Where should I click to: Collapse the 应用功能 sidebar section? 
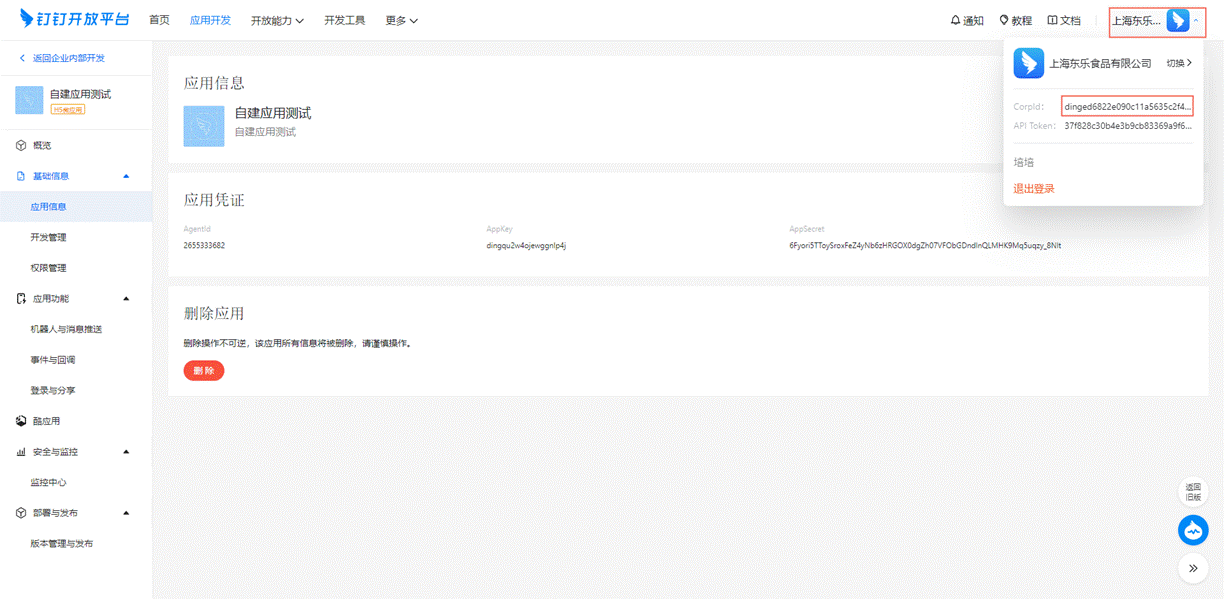pyautogui.click(x=126, y=298)
